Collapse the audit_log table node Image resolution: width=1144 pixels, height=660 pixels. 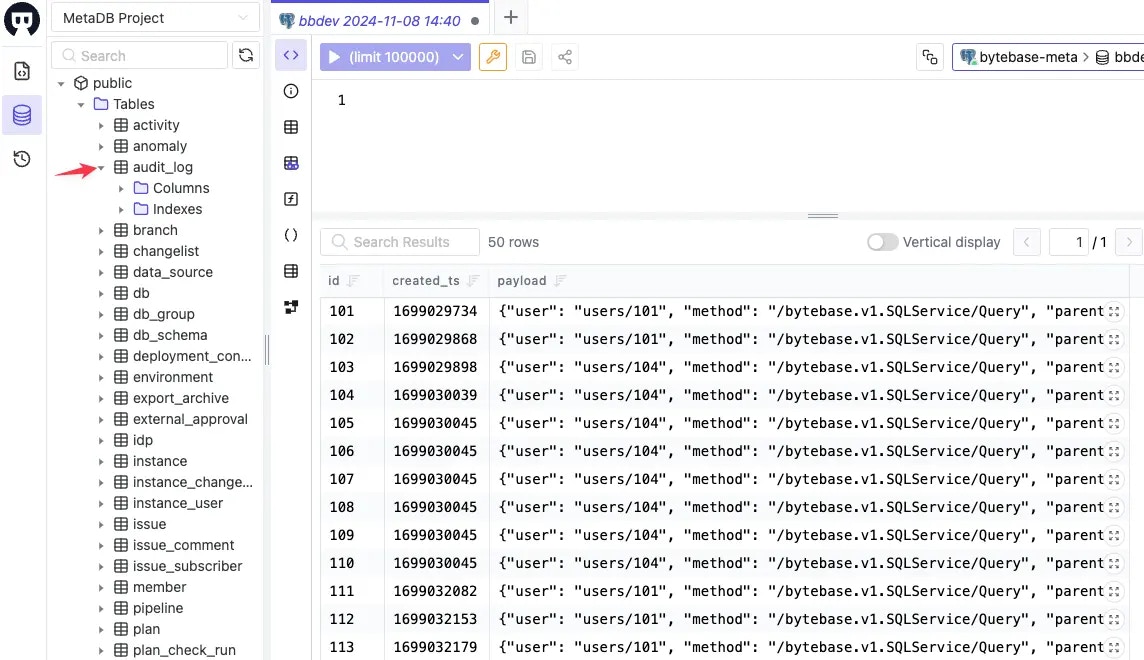[x=100, y=167]
